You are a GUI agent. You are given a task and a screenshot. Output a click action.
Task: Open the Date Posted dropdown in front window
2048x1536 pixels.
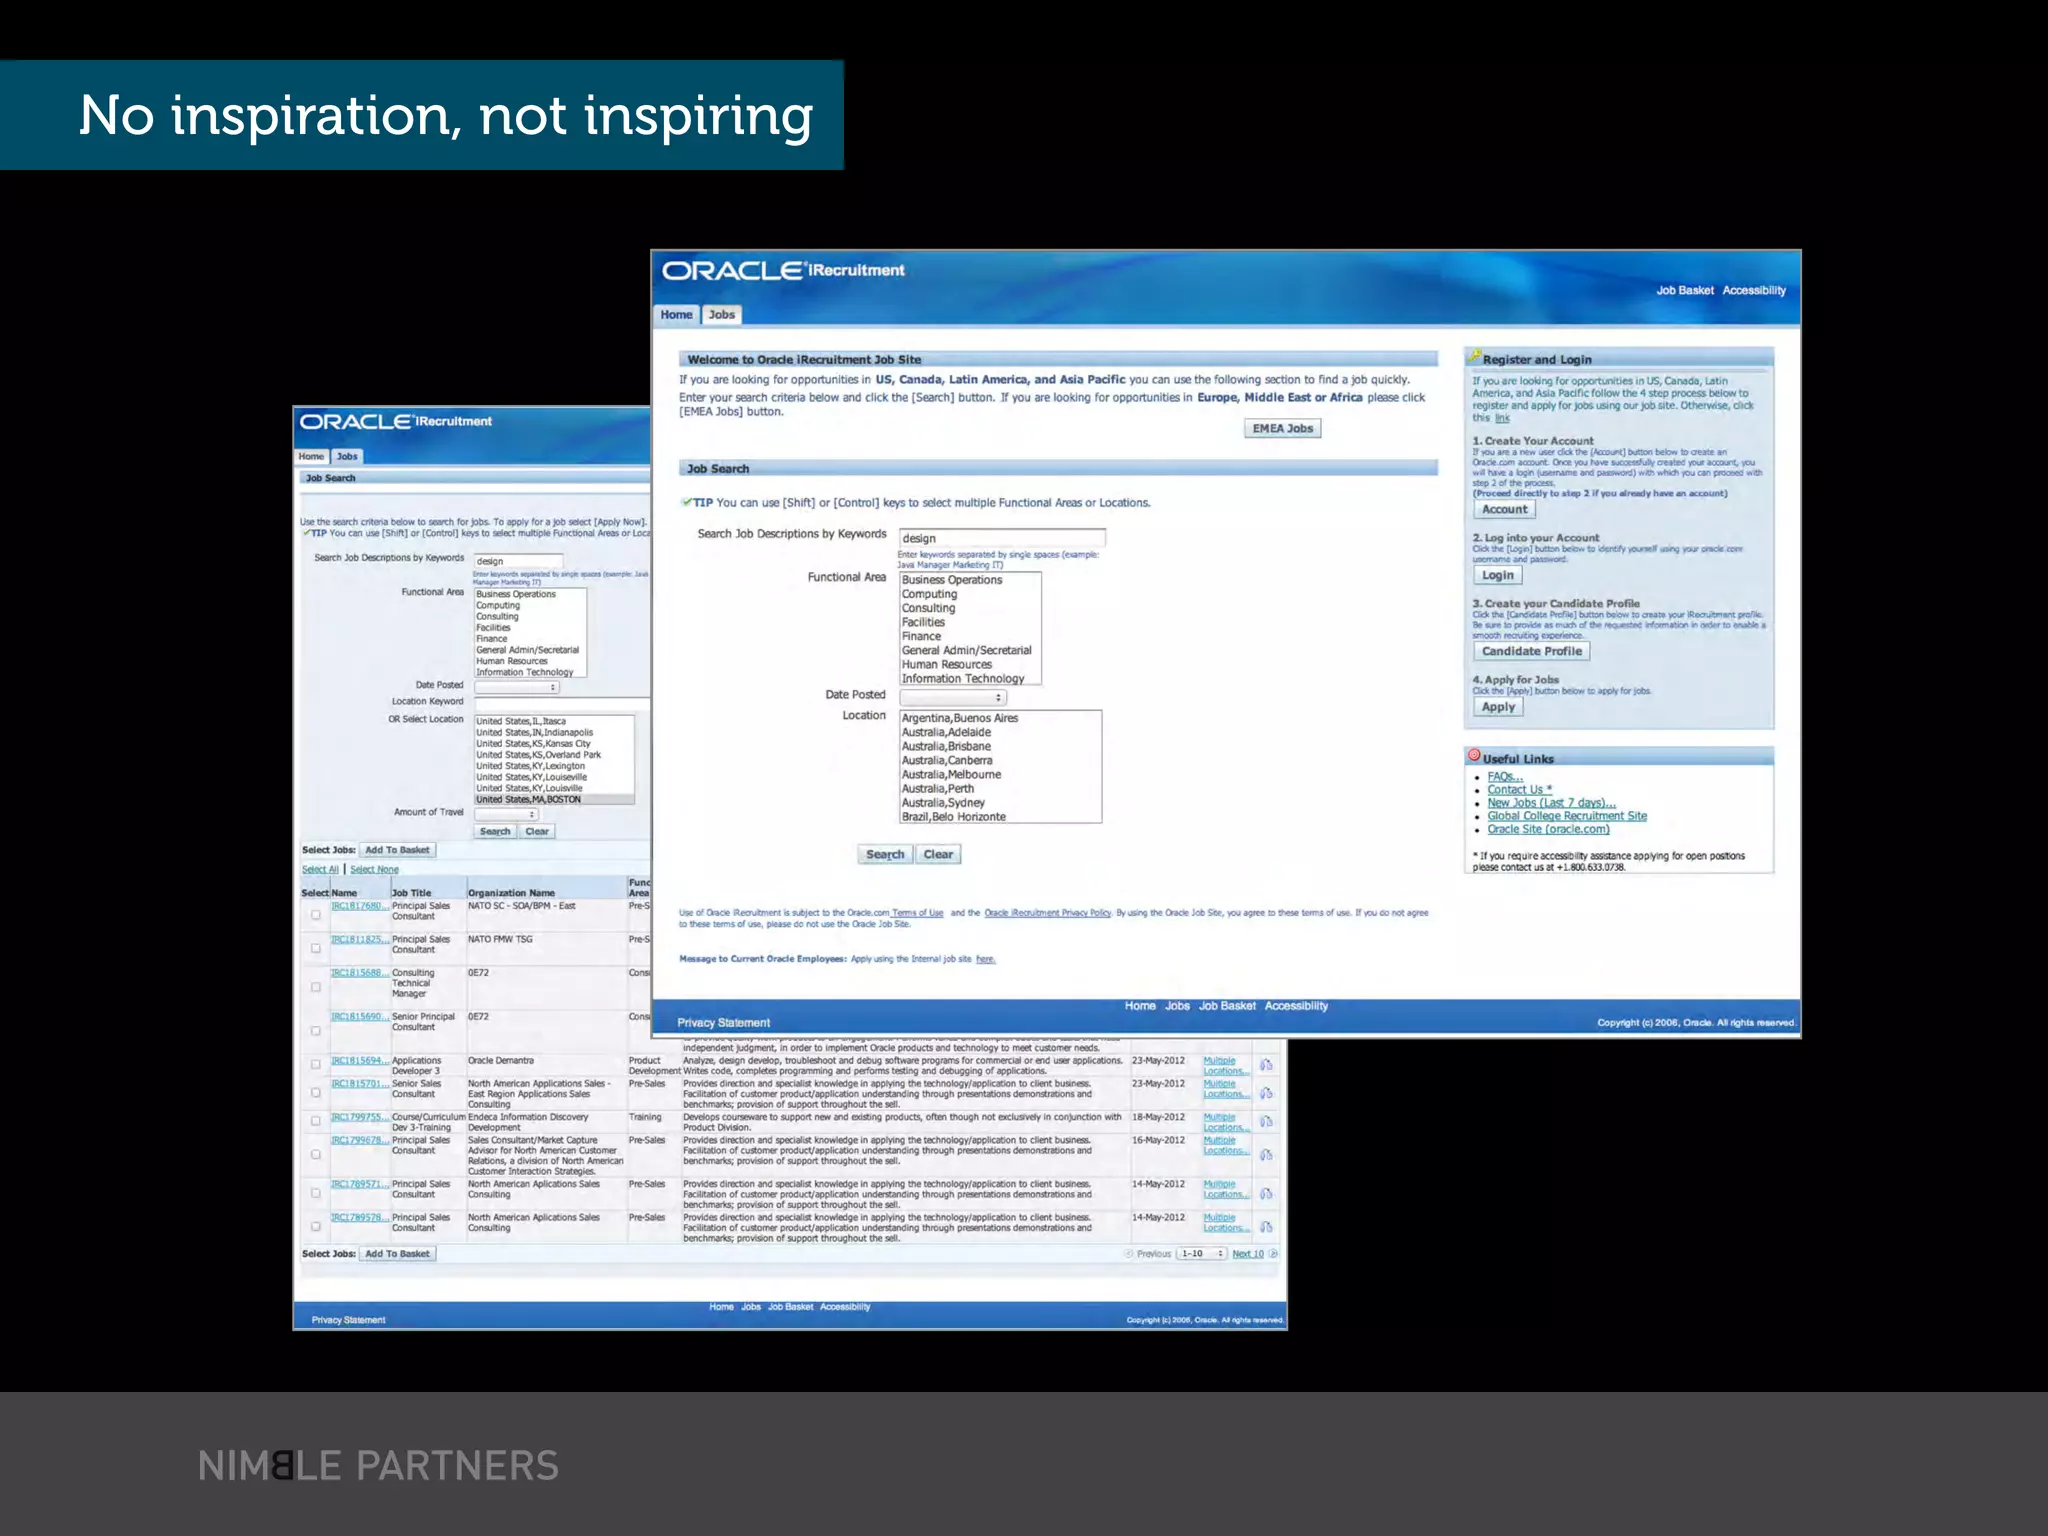[x=953, y=697]
